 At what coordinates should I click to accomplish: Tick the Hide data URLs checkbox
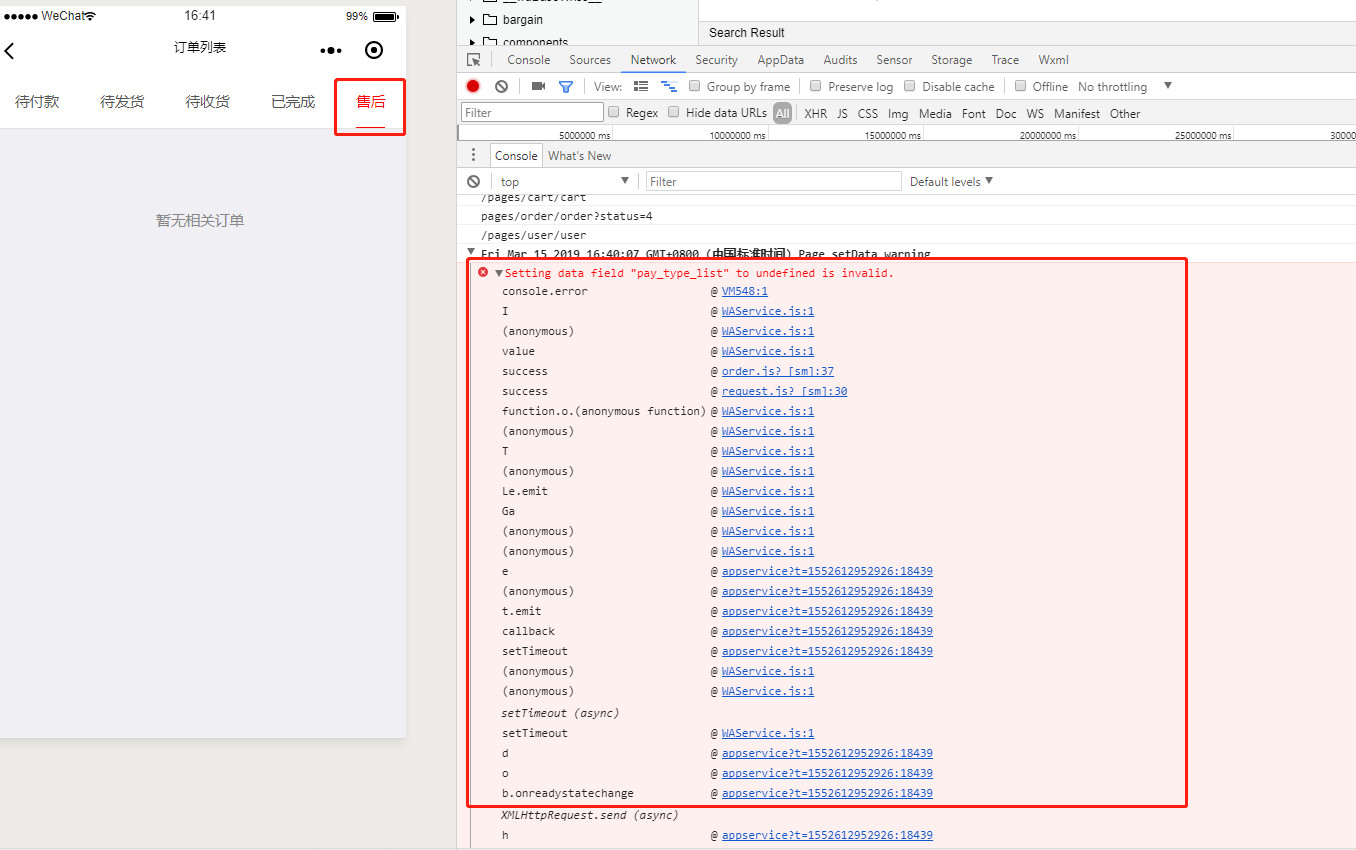[674, 113]
